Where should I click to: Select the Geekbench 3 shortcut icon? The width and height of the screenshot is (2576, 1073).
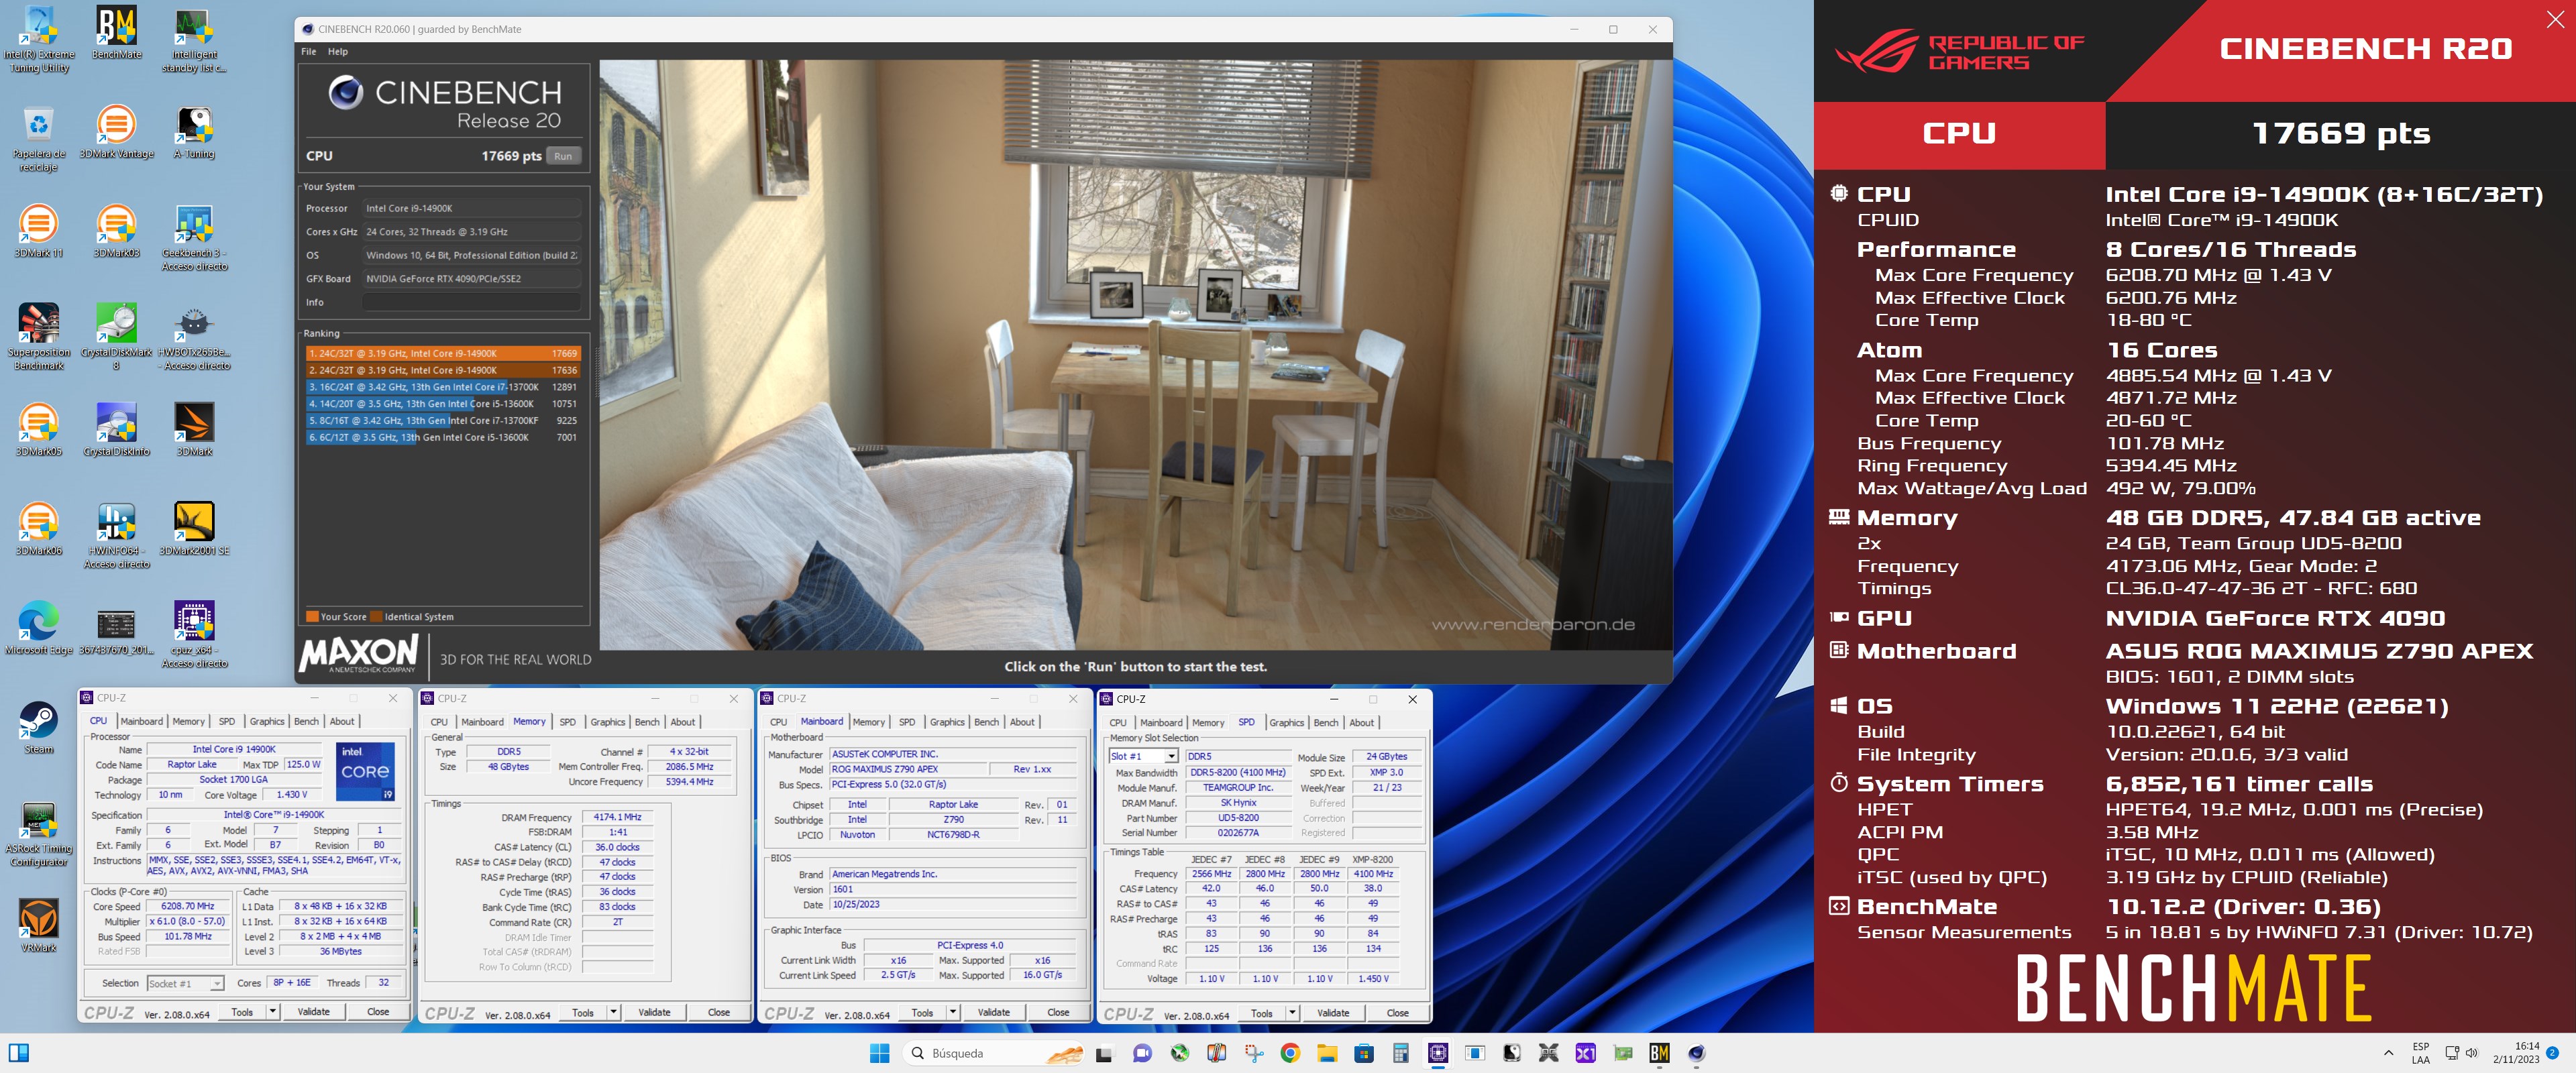[194, 238]
